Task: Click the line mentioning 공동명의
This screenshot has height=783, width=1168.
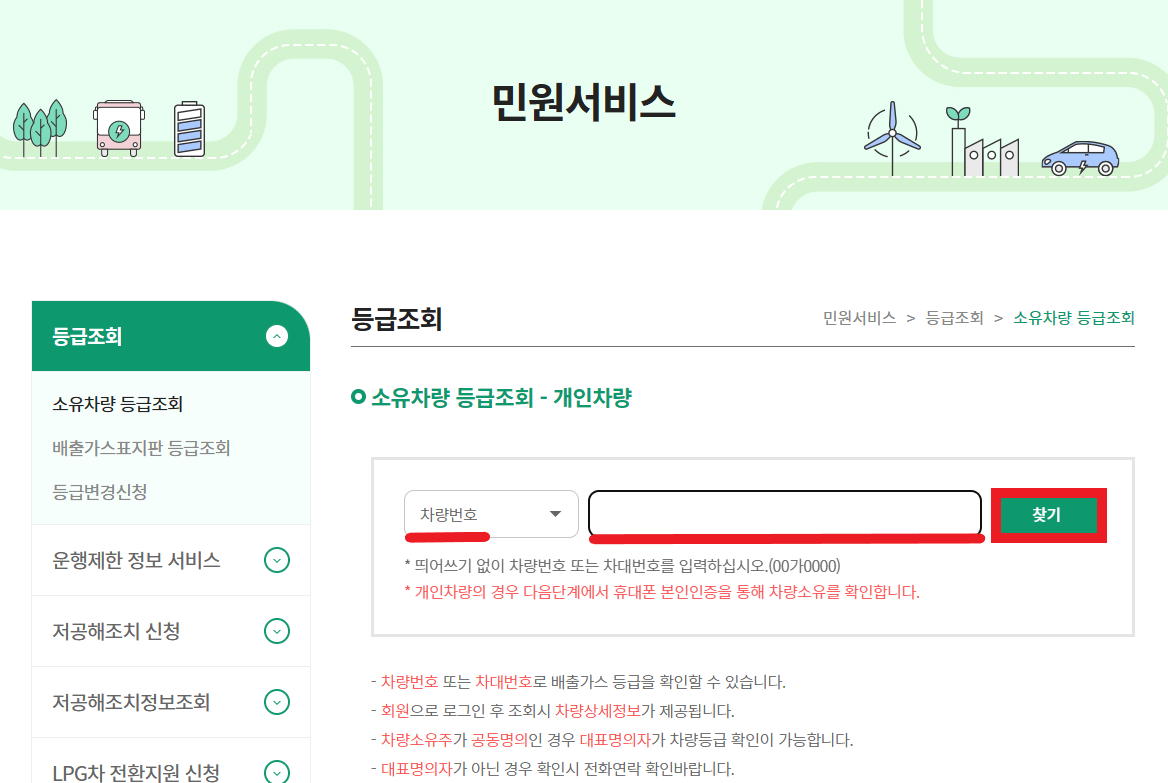Action: [612, 740]
